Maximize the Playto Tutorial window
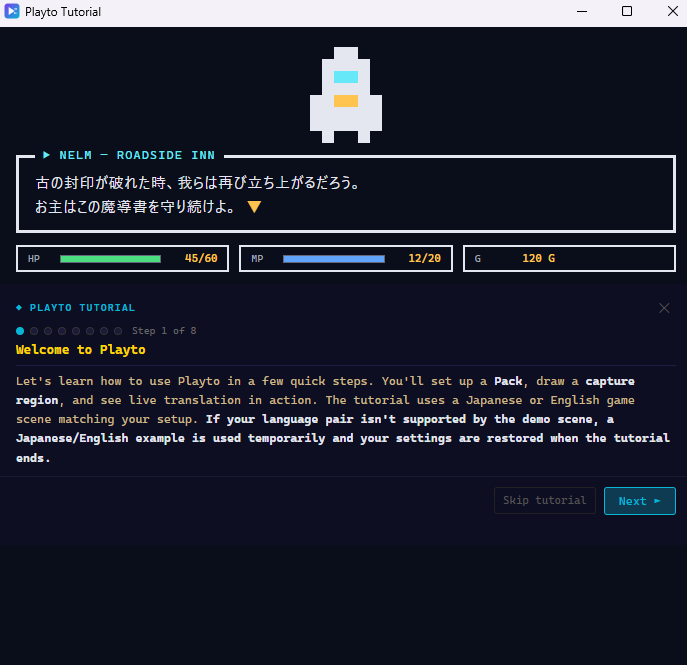Viewport: 687px width, 665px height. coord(627,11)
